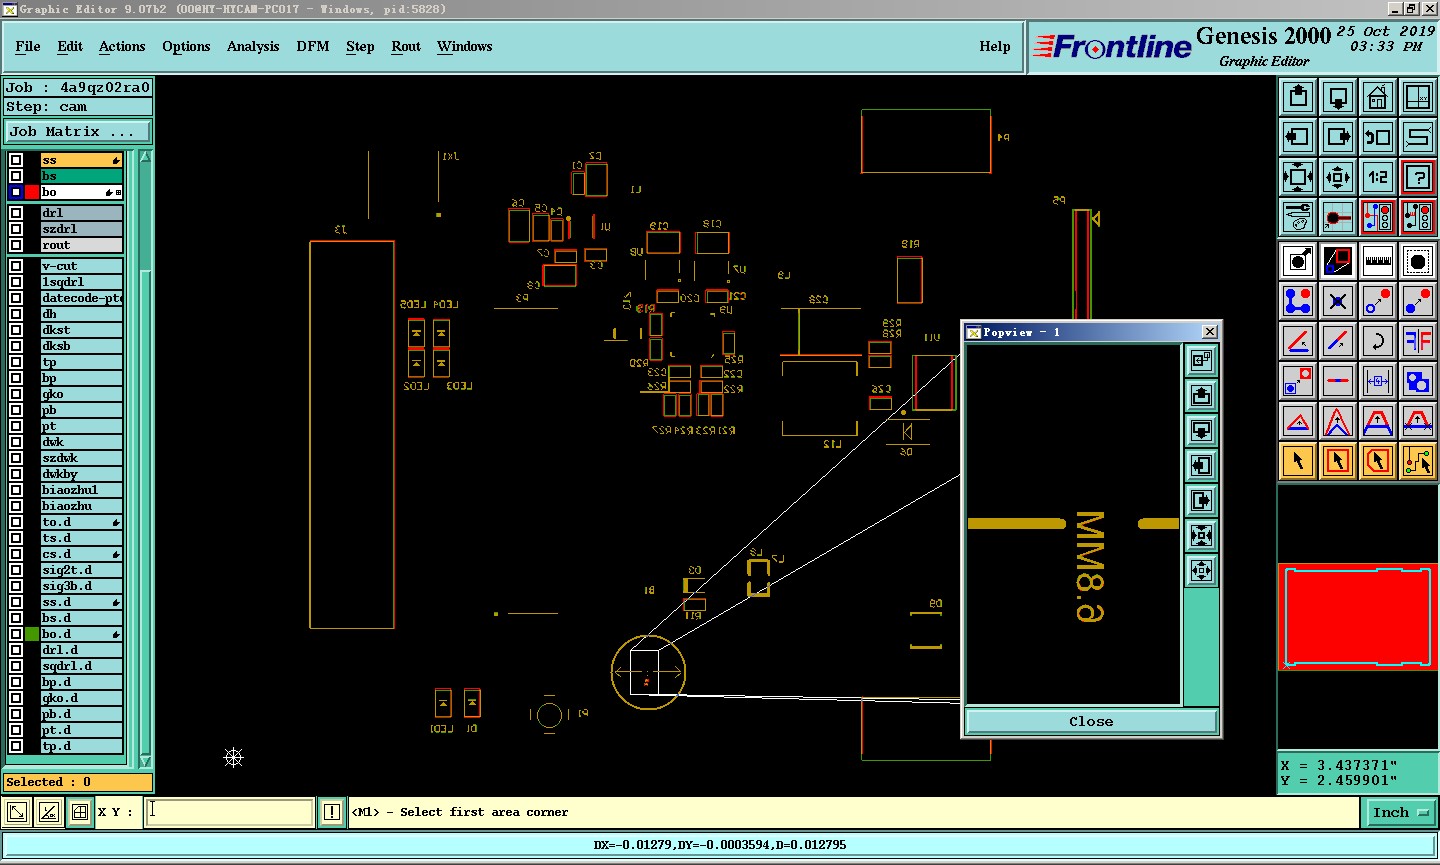Toggle the bo.d layer checkbox

(x=16, y=634)
